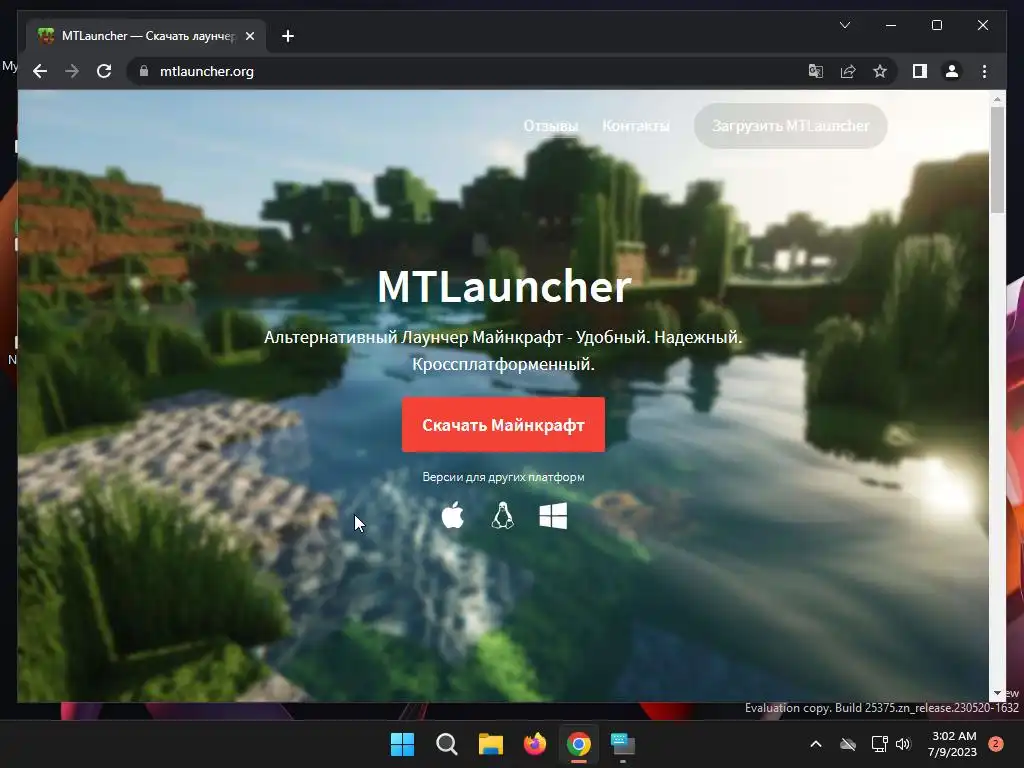Image resolution: width=1024 pixels, height=768 pixels.
Task: Open the notification badge showing 2
Action: coord(996,744)
